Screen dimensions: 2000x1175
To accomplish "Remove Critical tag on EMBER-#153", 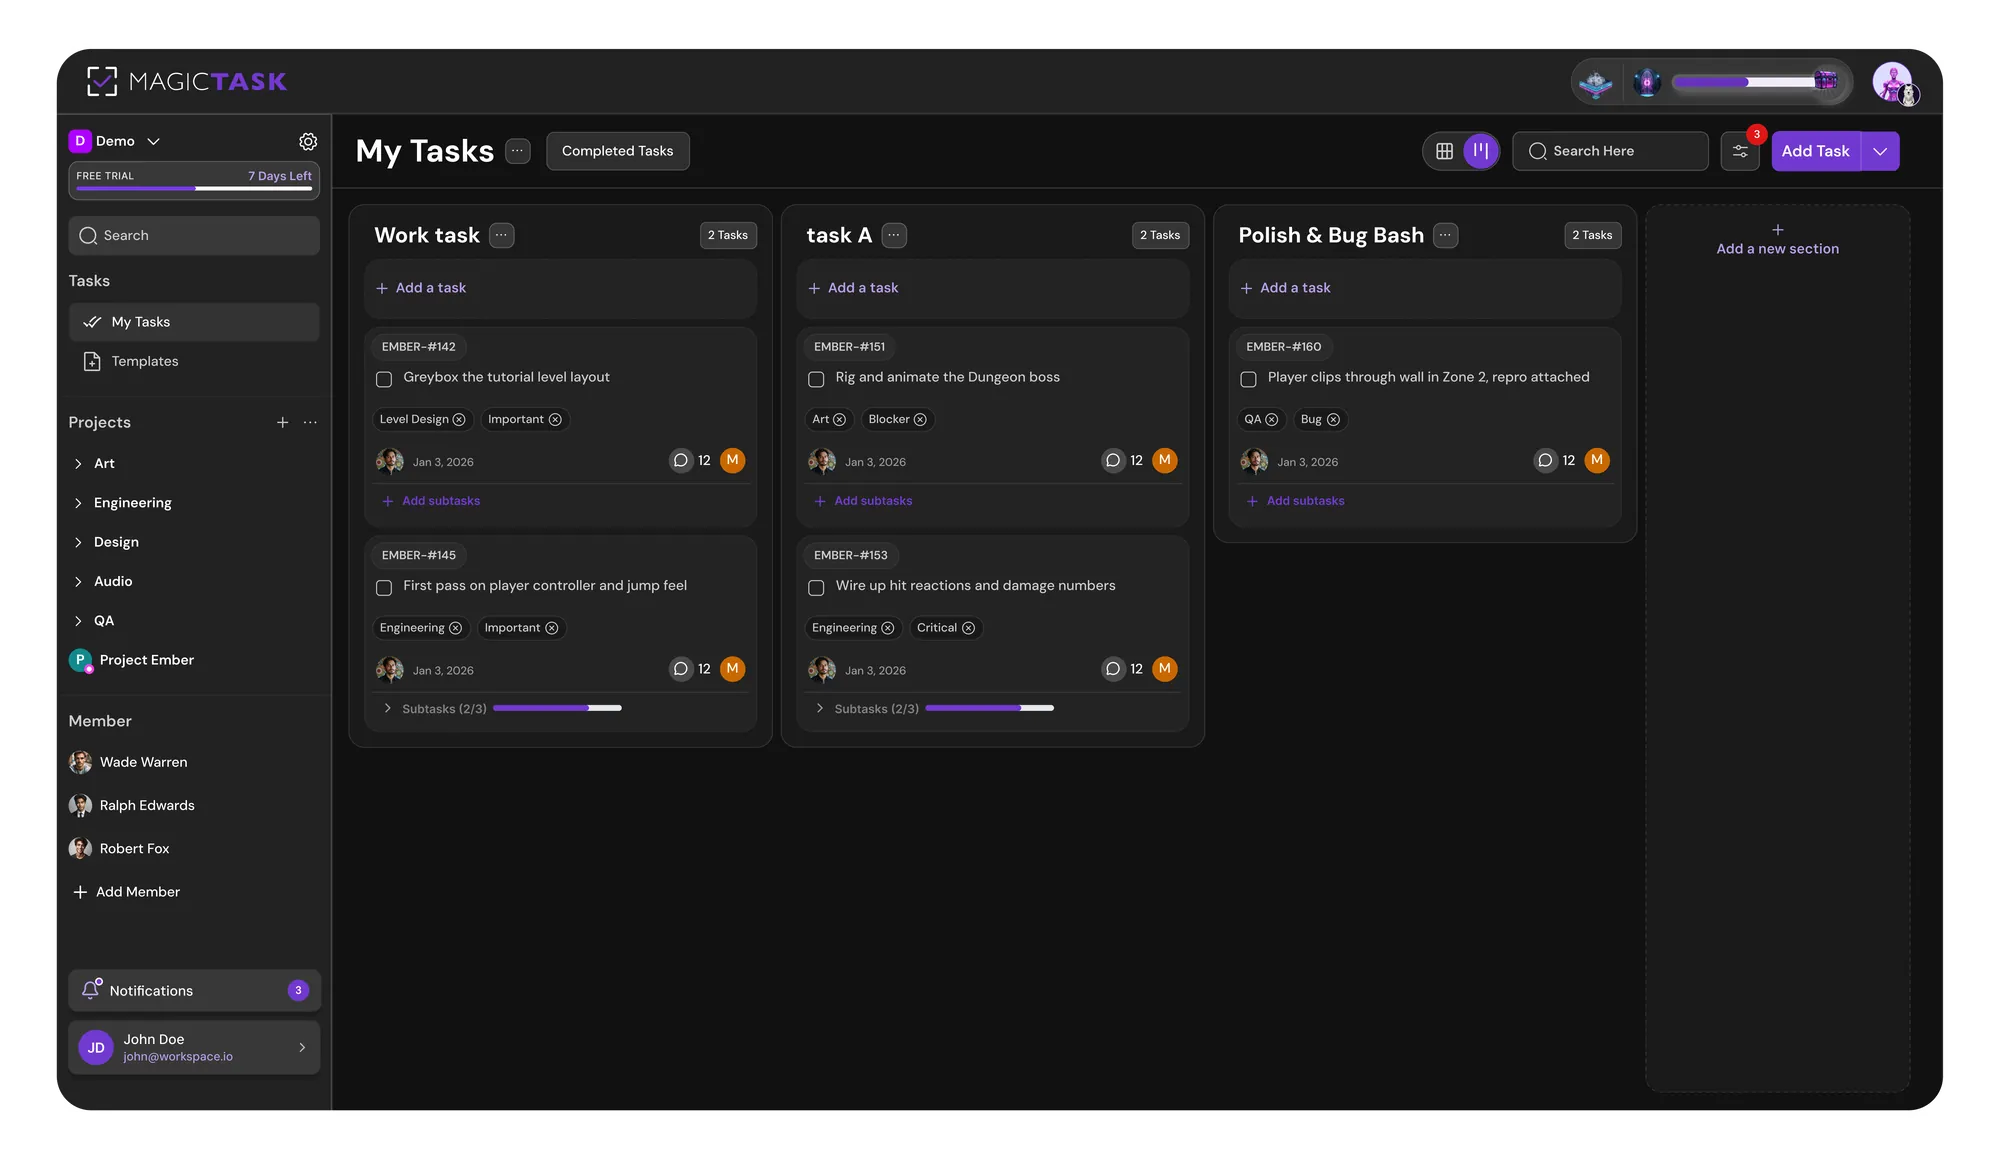I will (x=968, y=628).
